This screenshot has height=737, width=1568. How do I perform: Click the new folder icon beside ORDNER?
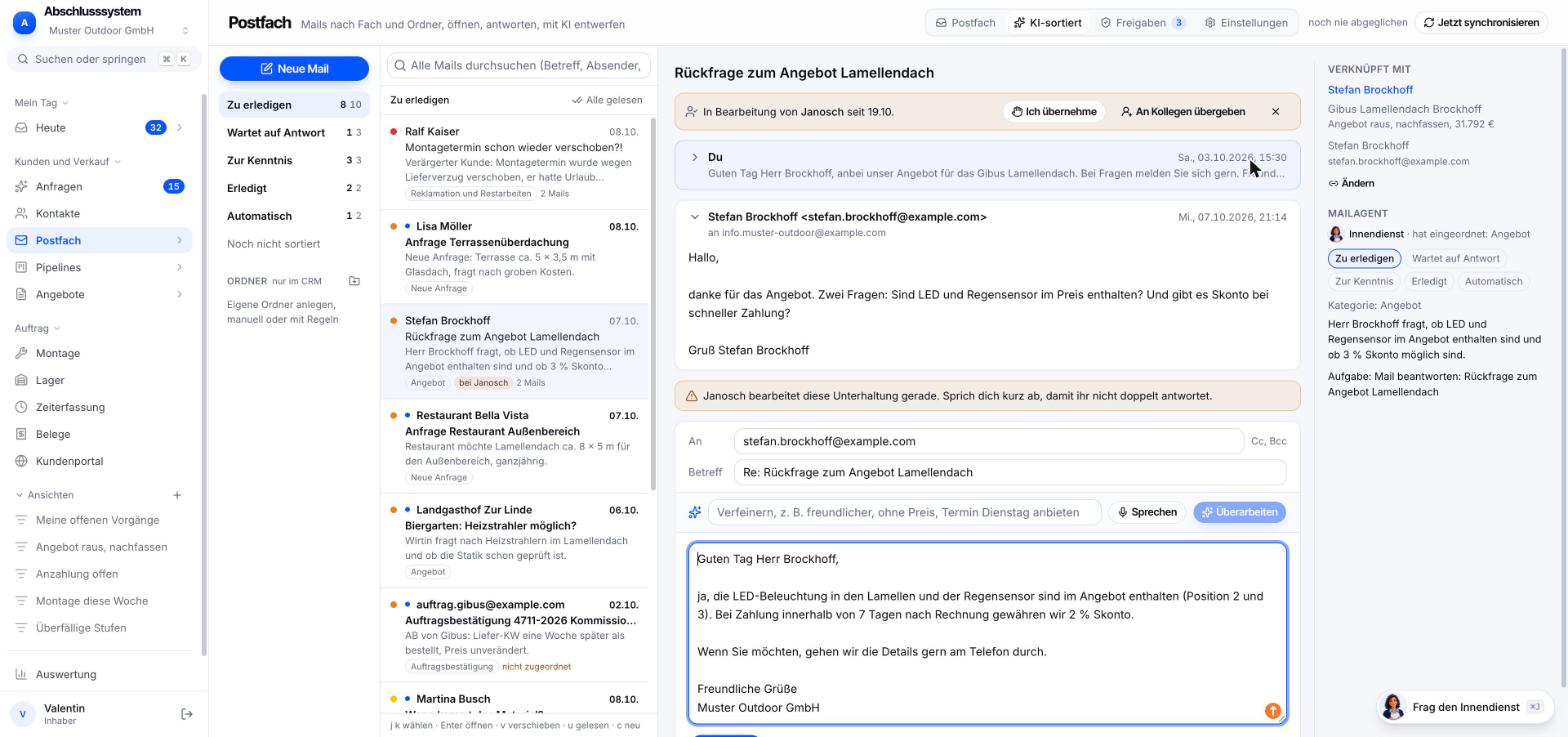[354, 281]
